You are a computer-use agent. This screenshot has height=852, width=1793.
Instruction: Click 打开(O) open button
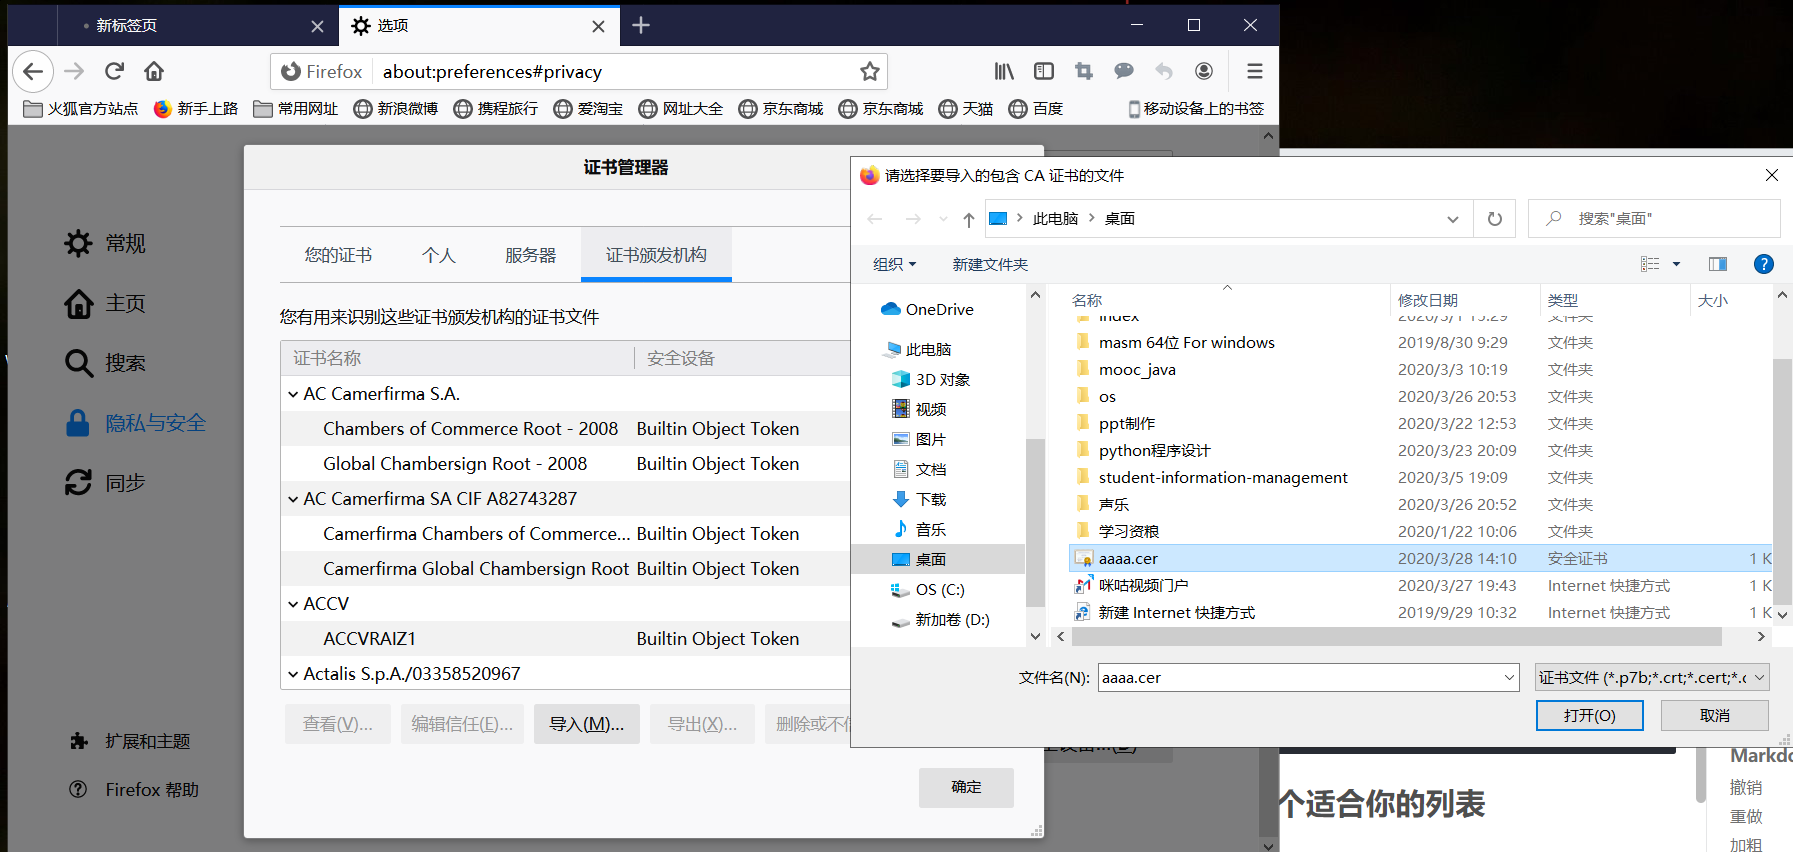pyautogui.click(x=1590, y=715)
